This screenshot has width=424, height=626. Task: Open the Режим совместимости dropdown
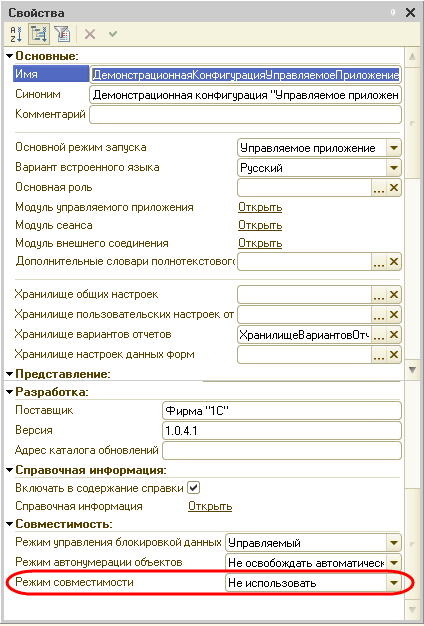coord(394,583)
